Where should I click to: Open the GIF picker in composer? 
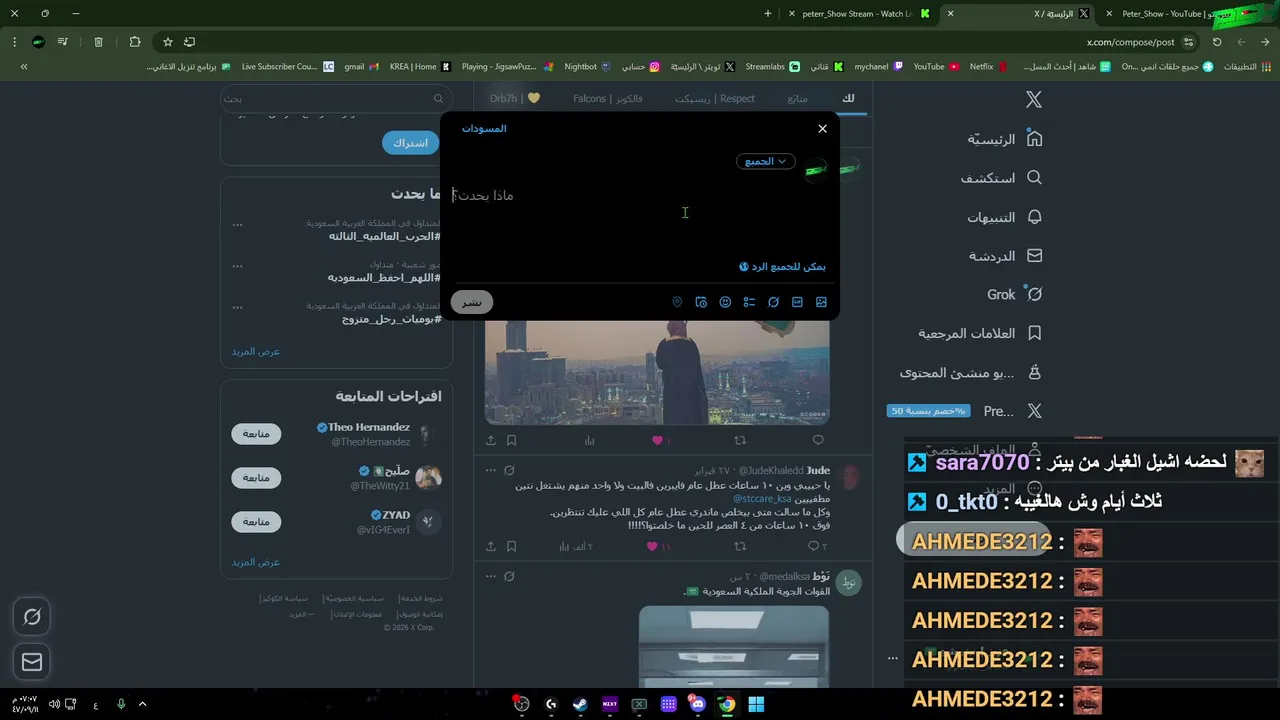tap(797, 302)
